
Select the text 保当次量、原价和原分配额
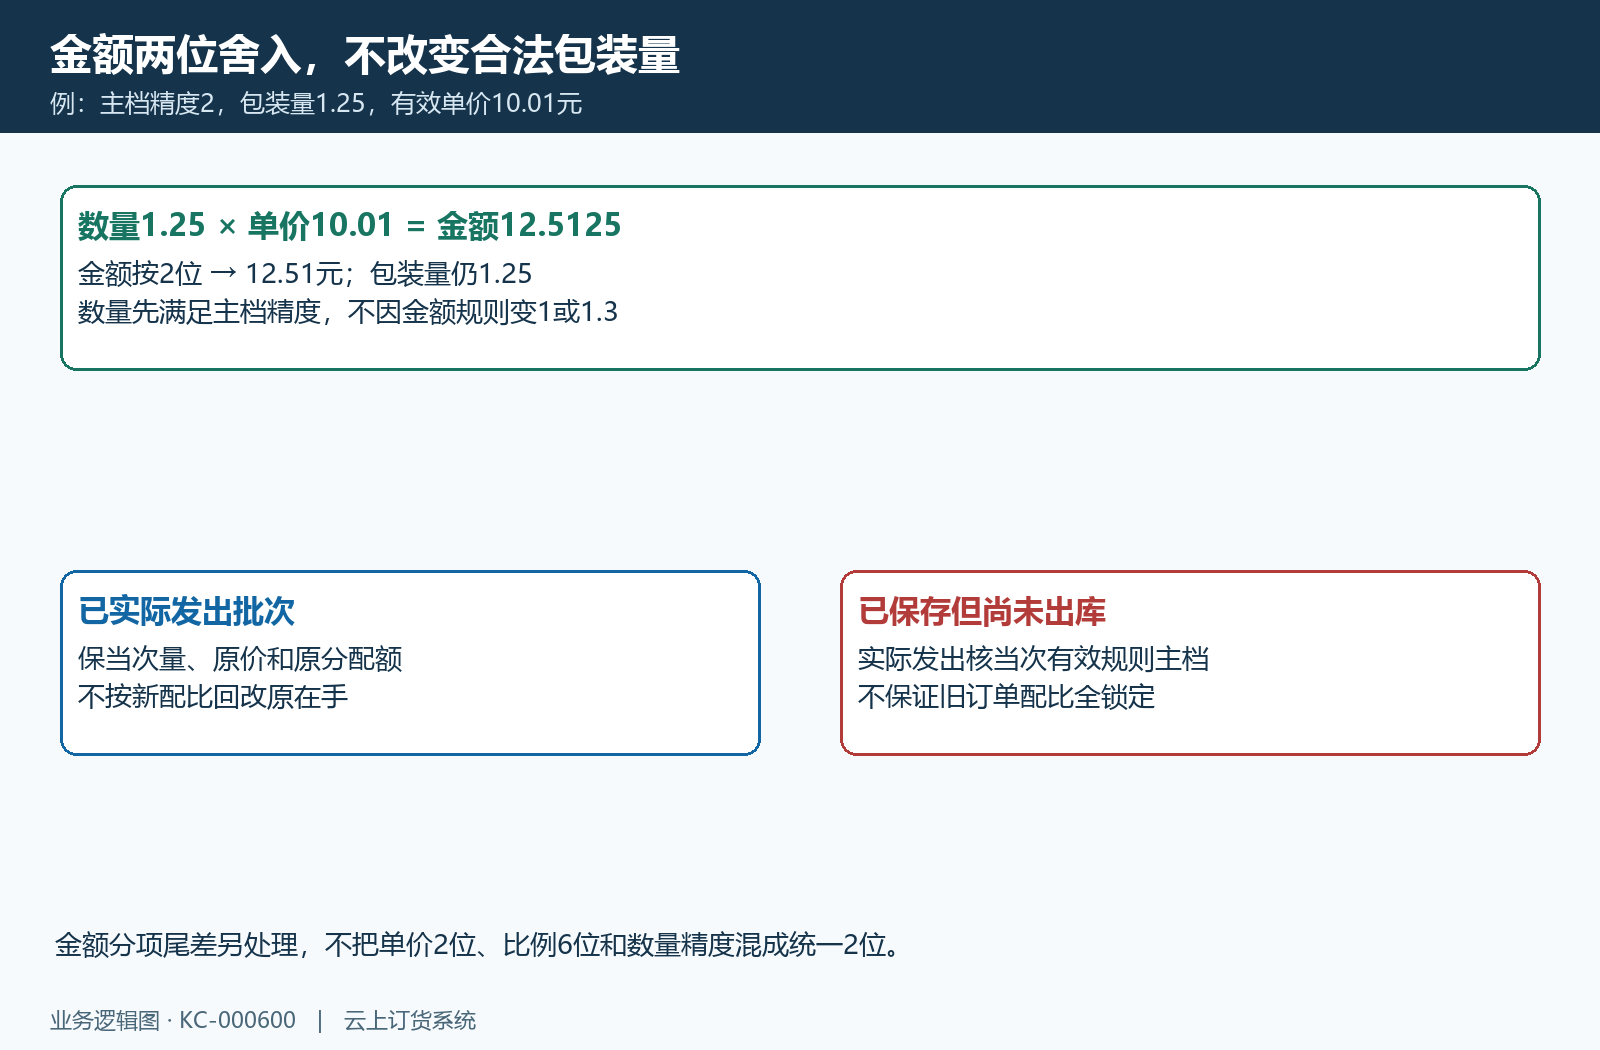coord(240,659)
